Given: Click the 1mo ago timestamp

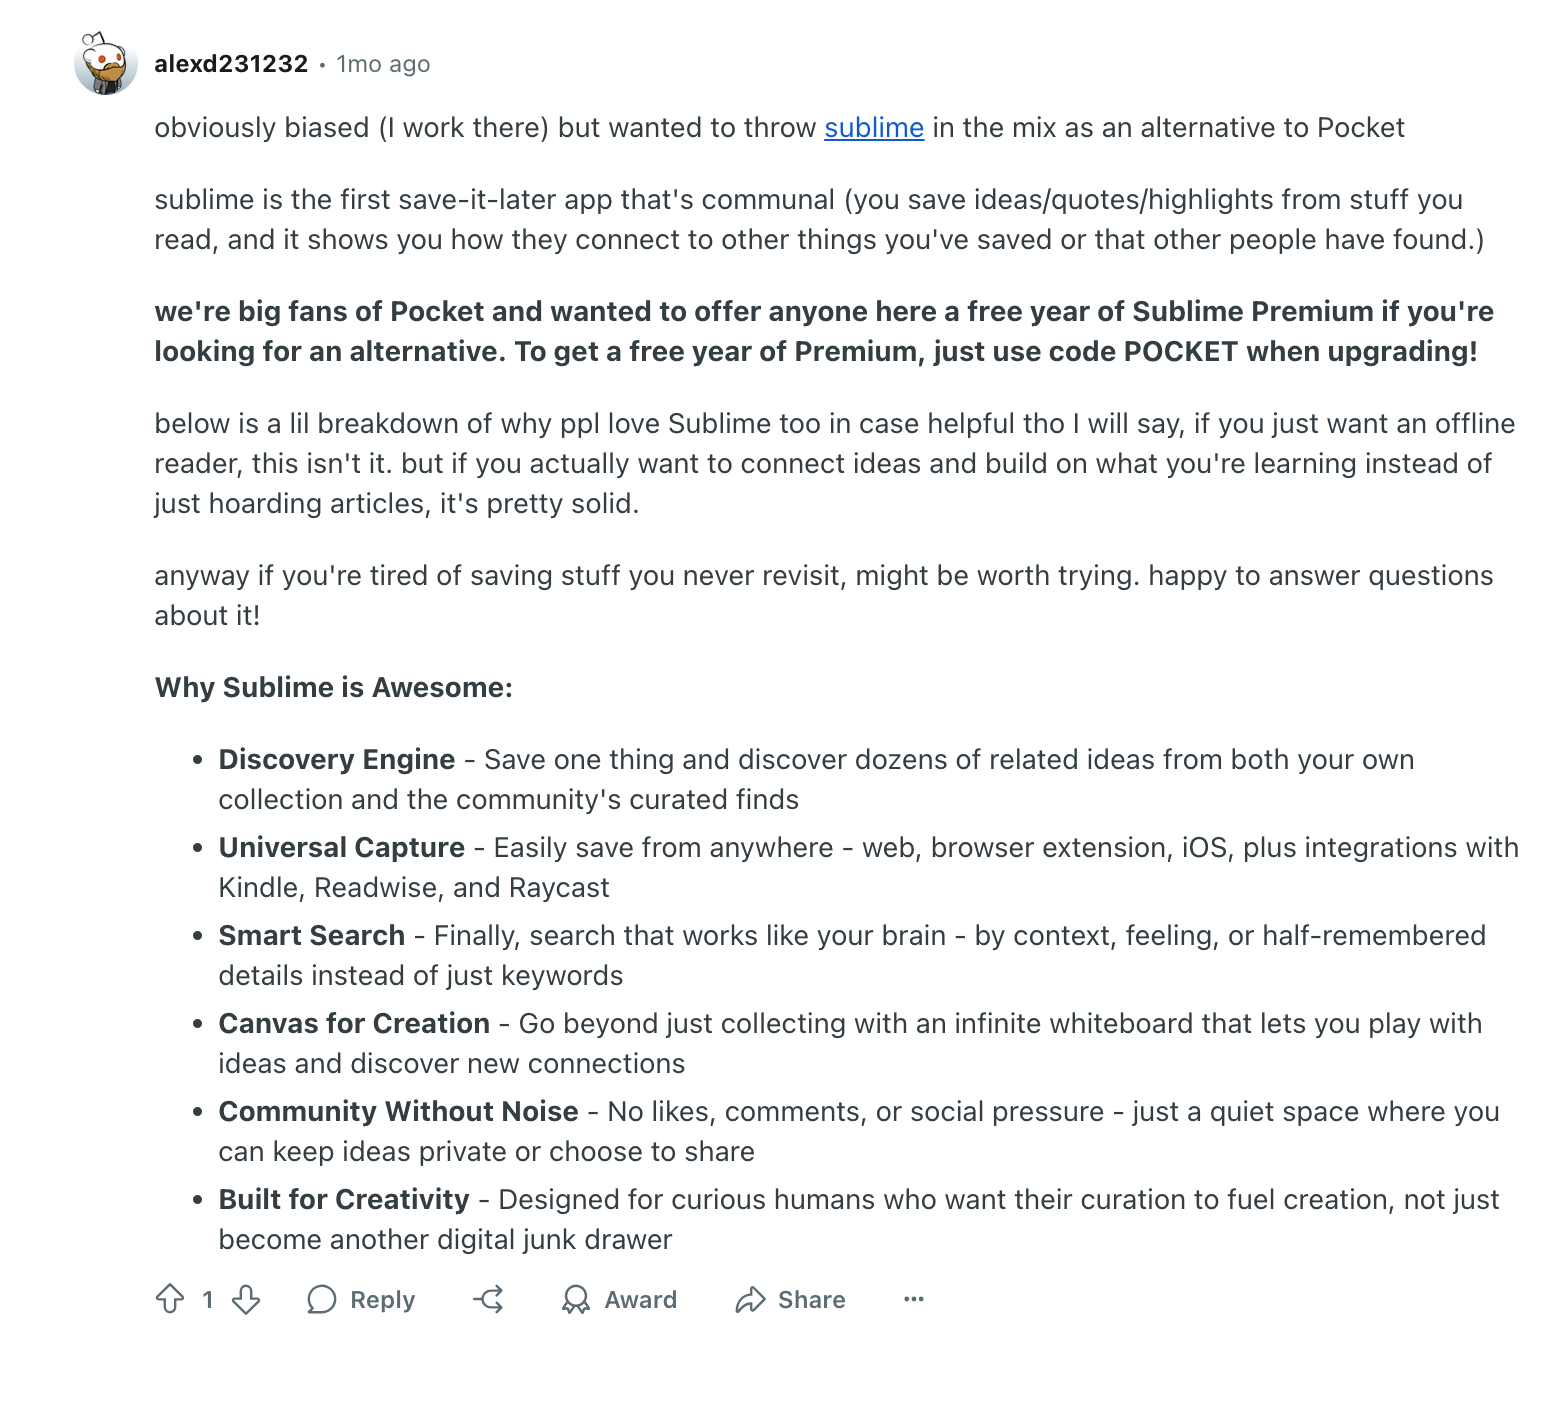Looking at the screenshot, I should [383, 64].
